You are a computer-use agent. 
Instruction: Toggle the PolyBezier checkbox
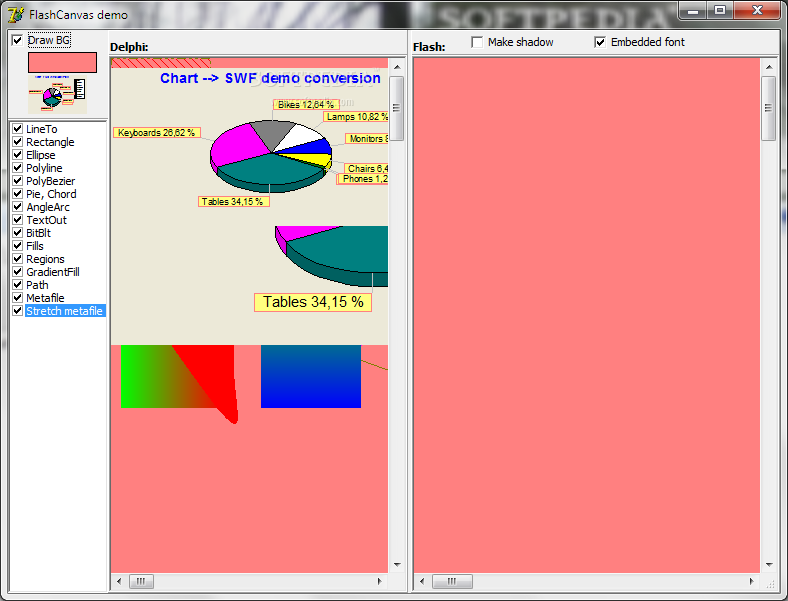(x=18, y=181)
